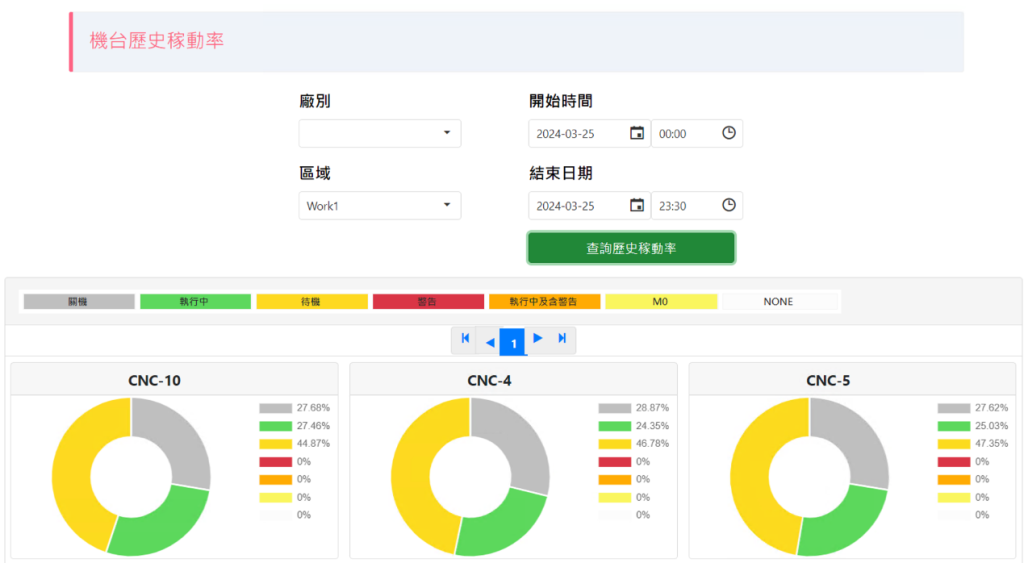Select page 1 in the pager
Screen dimensions: 1024x563
click(513, 343)
